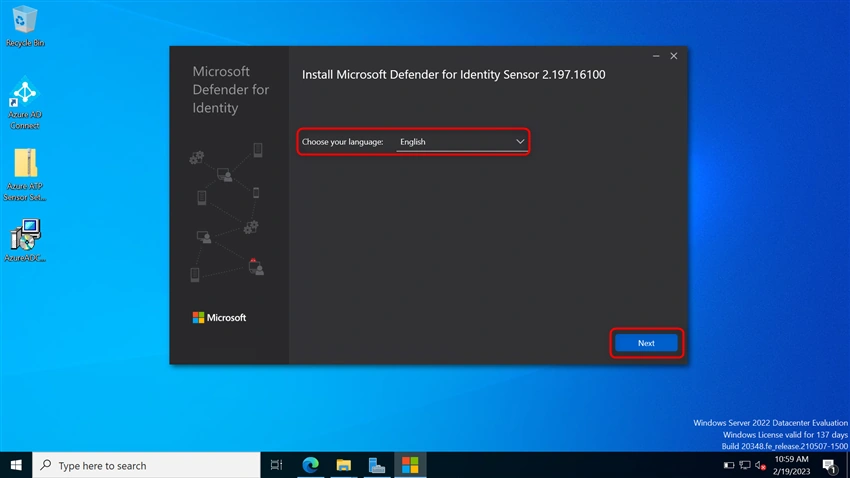Open File Explorer from the taskbar
Image resolution: width=850 pixels, height=478 pixels.
click(344, 465)
